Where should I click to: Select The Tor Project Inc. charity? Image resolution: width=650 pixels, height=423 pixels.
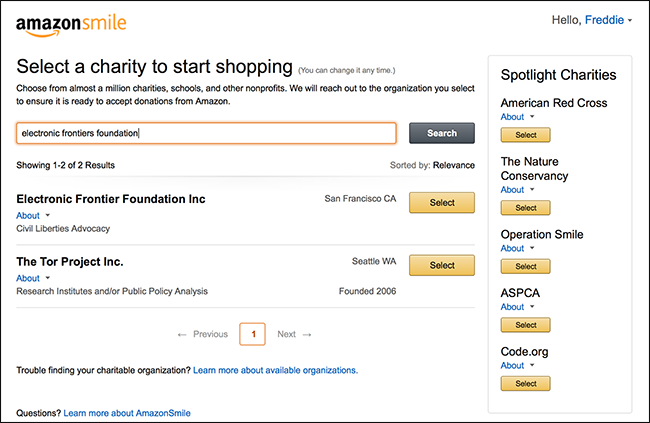coord(441,265)
